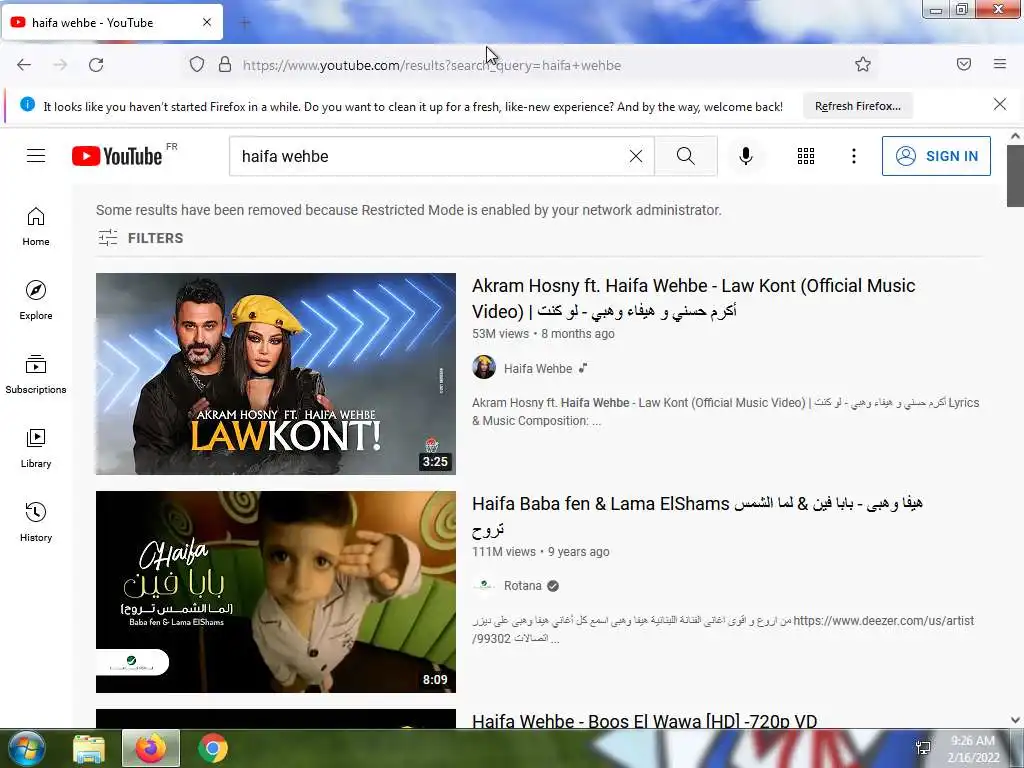Bookmark this page with the star
Viewport: 1024px width, 768px height.
coord(863,64)
